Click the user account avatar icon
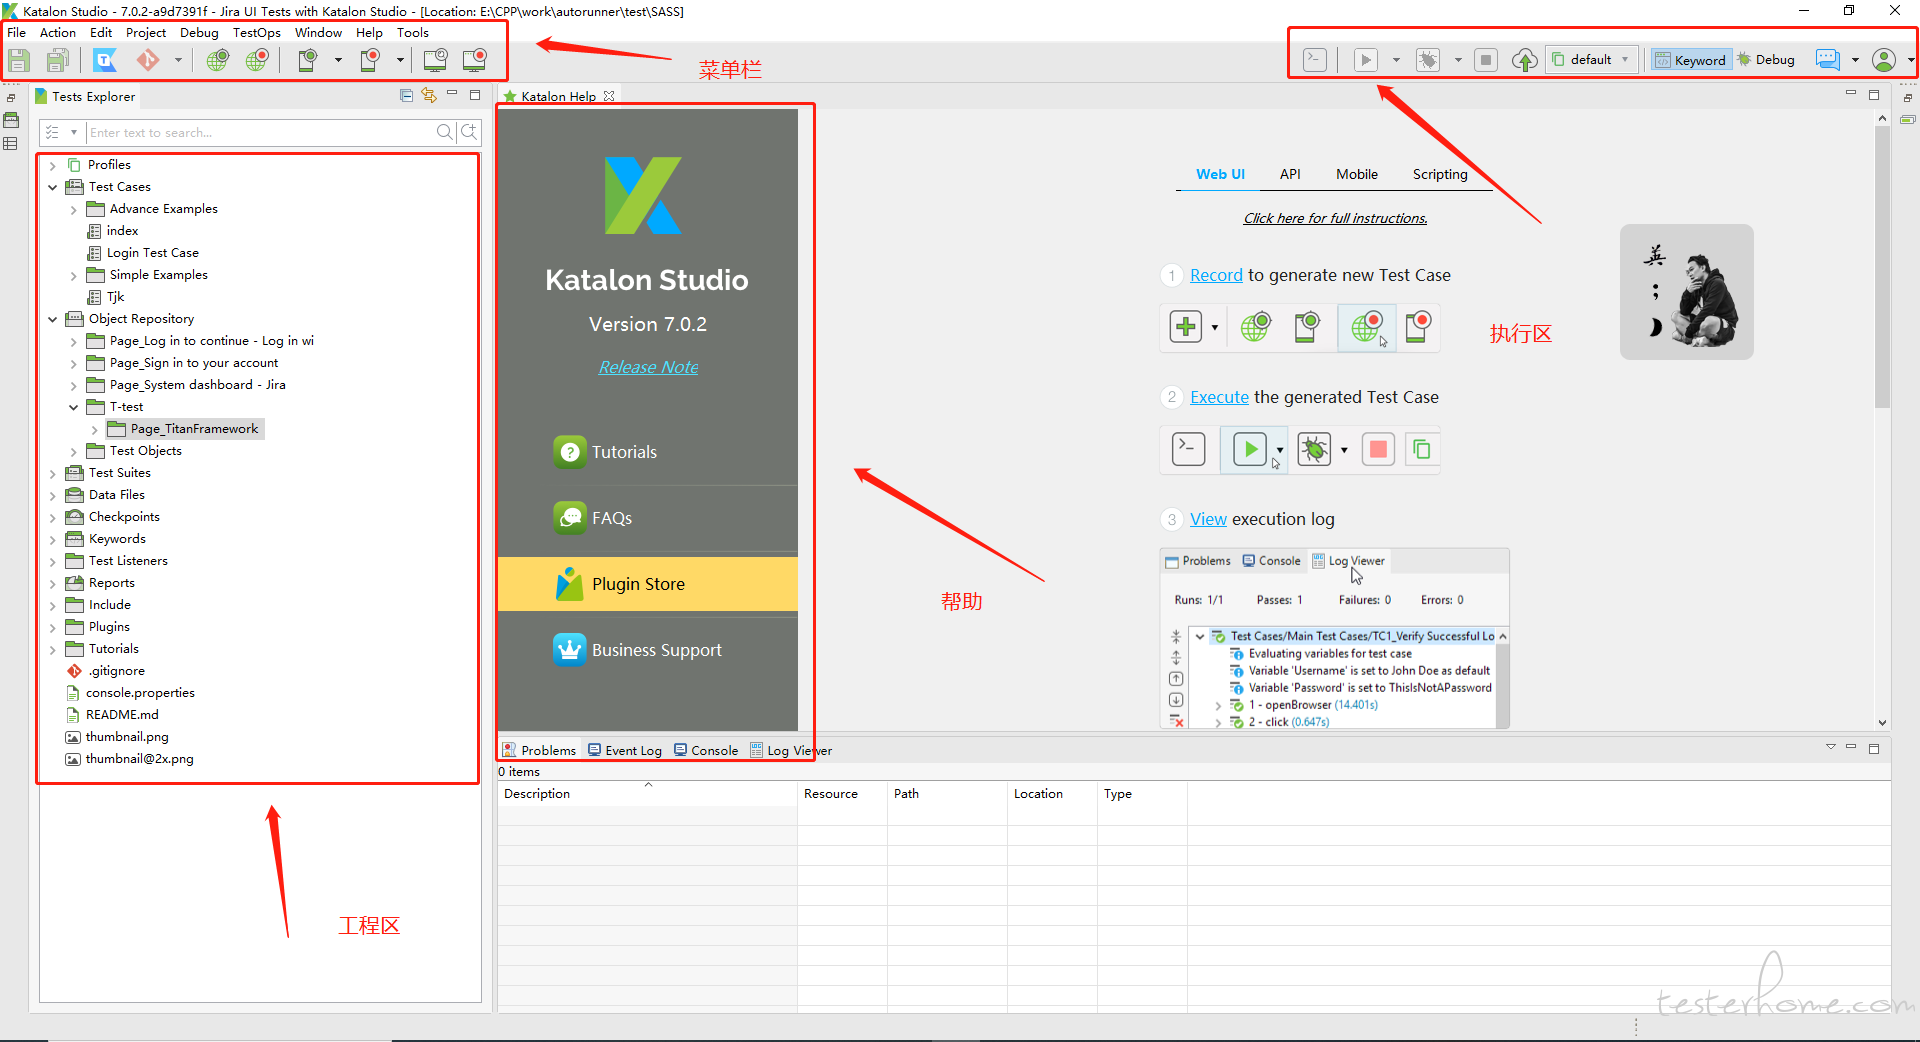The width and height of the screenshot is (1920, 1042). click(1884, 60)
